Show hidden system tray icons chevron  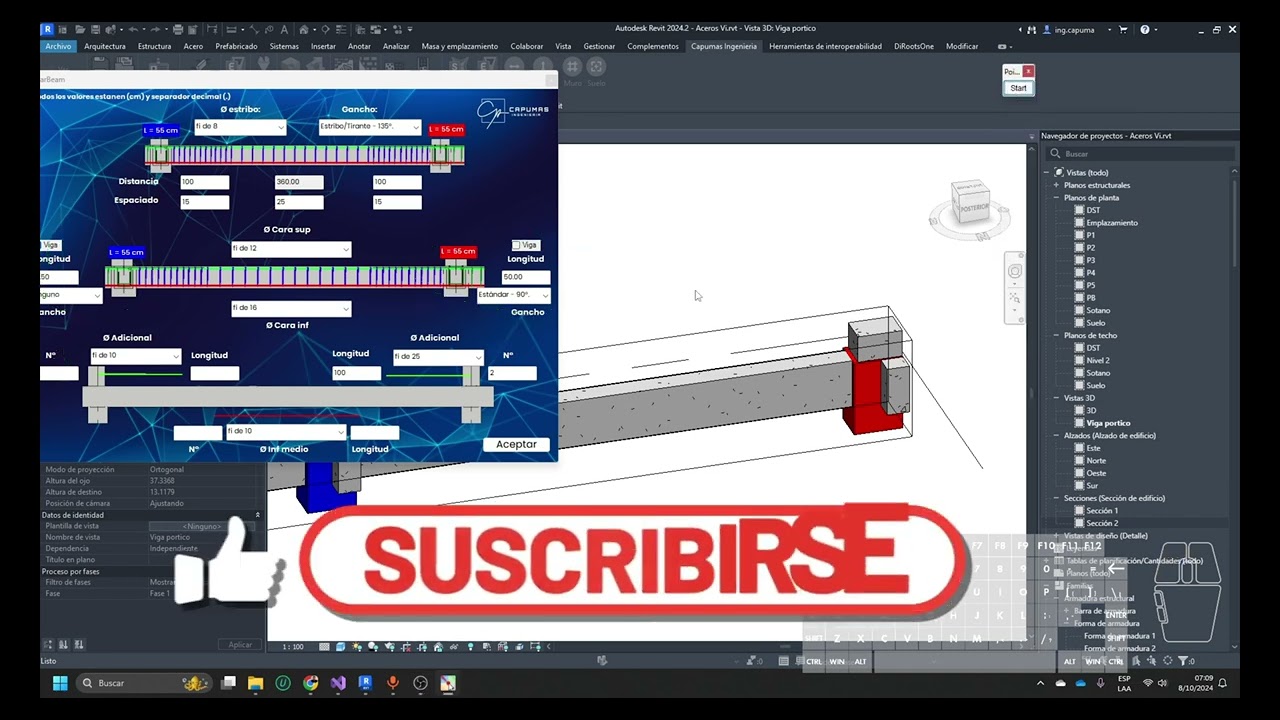click(1040, 683)
